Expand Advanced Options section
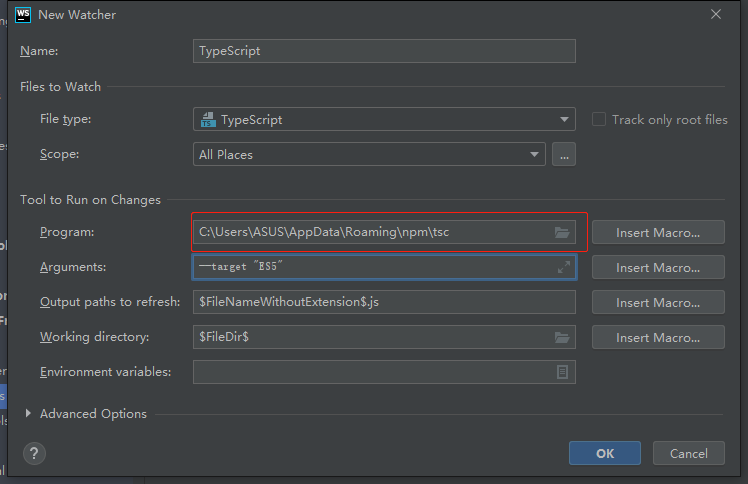Viewport: 748px width, 484px height. point(28,413)
